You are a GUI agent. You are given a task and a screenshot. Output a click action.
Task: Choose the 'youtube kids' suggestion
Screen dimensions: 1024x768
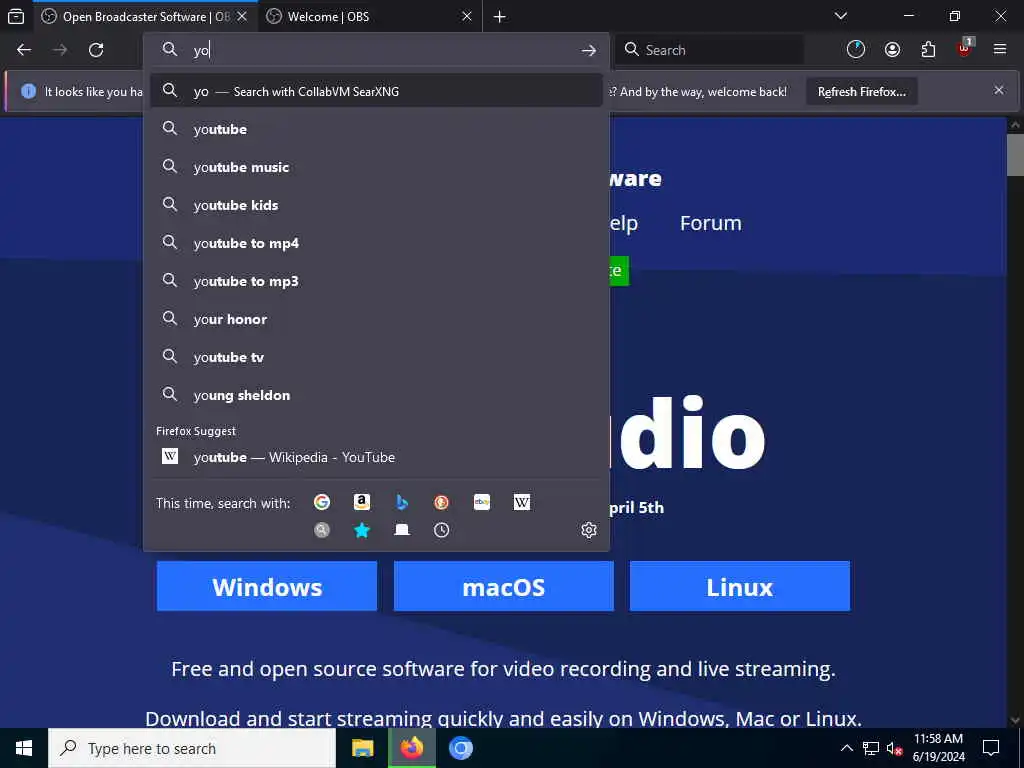point(376,205)
